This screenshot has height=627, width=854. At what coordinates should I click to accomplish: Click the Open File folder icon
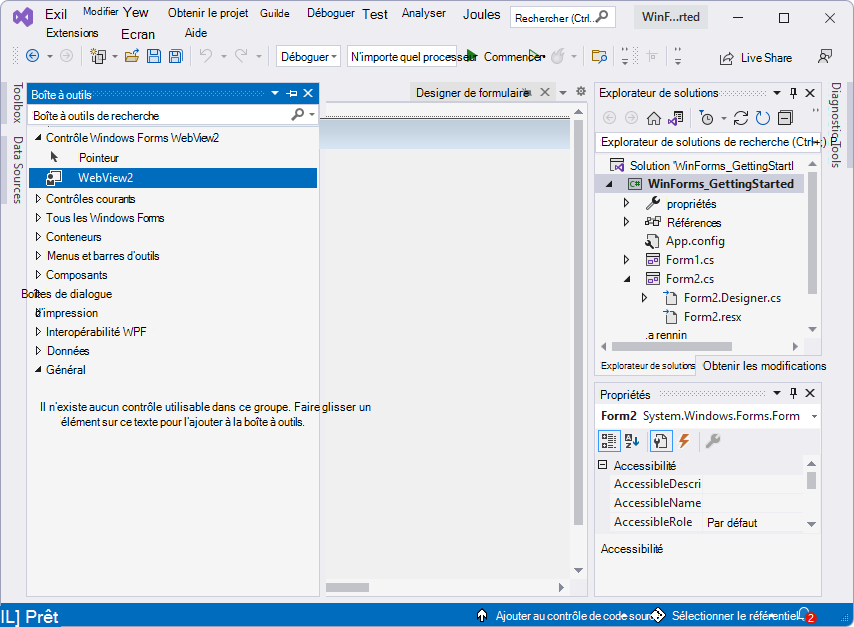pyautogui.click(x=132, y=56)
